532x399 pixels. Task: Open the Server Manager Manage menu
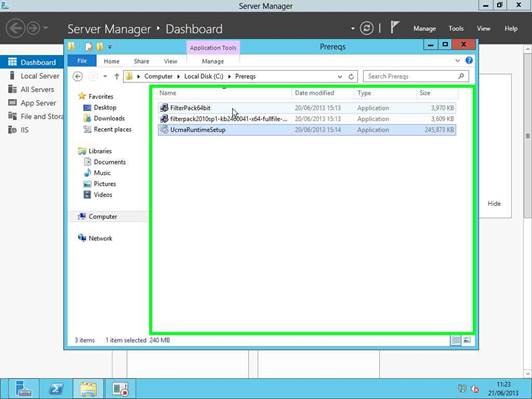click(424, 28)
